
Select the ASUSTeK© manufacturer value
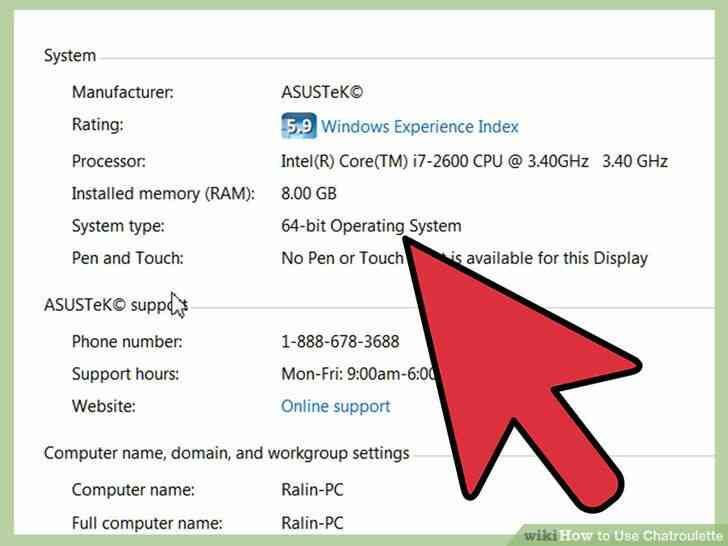click(x=322, y=92)
